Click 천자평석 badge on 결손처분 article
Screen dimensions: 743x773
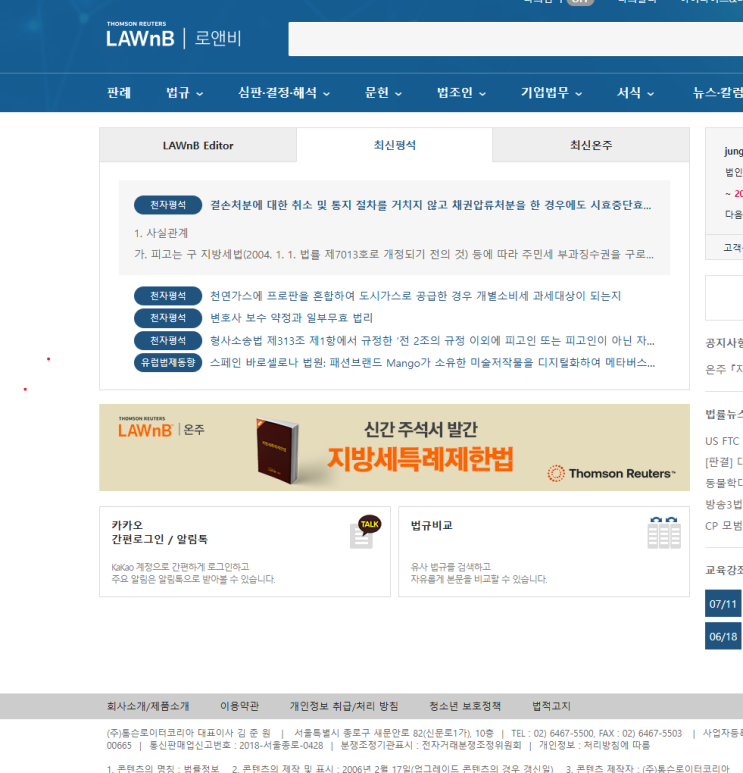click(x=168, y=205)
